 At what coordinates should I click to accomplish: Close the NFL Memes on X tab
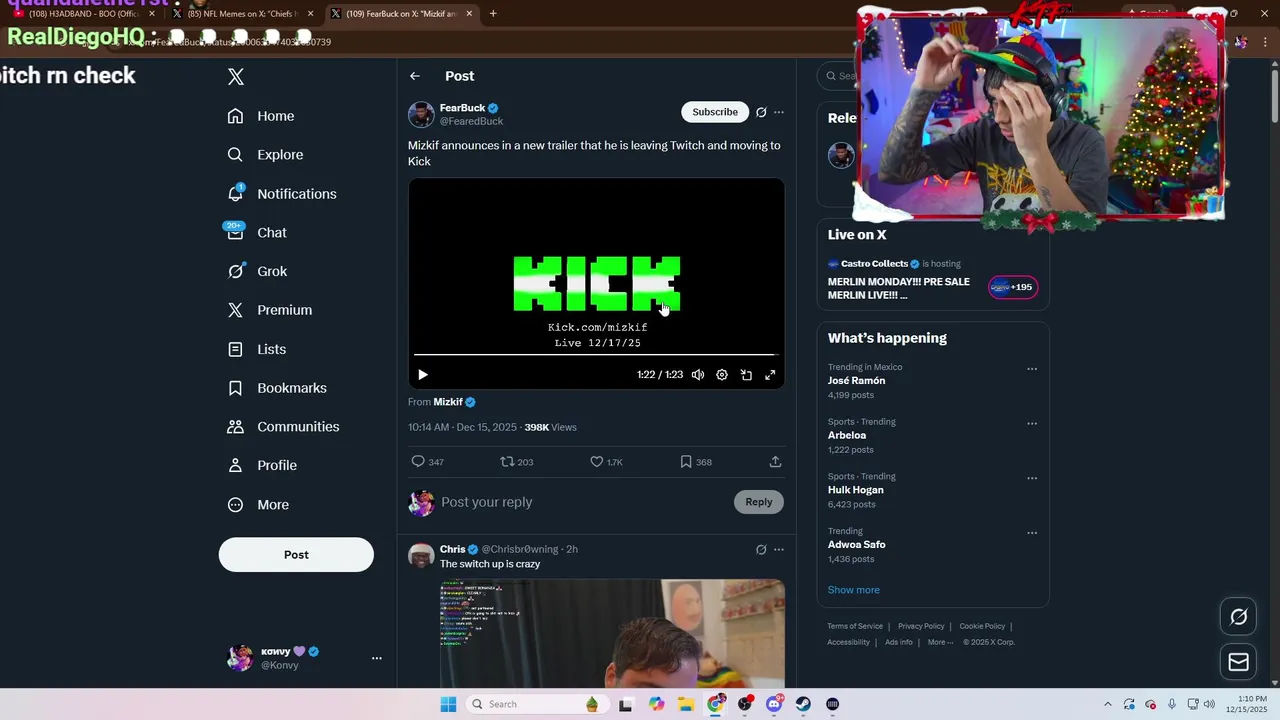pos(311,14)
